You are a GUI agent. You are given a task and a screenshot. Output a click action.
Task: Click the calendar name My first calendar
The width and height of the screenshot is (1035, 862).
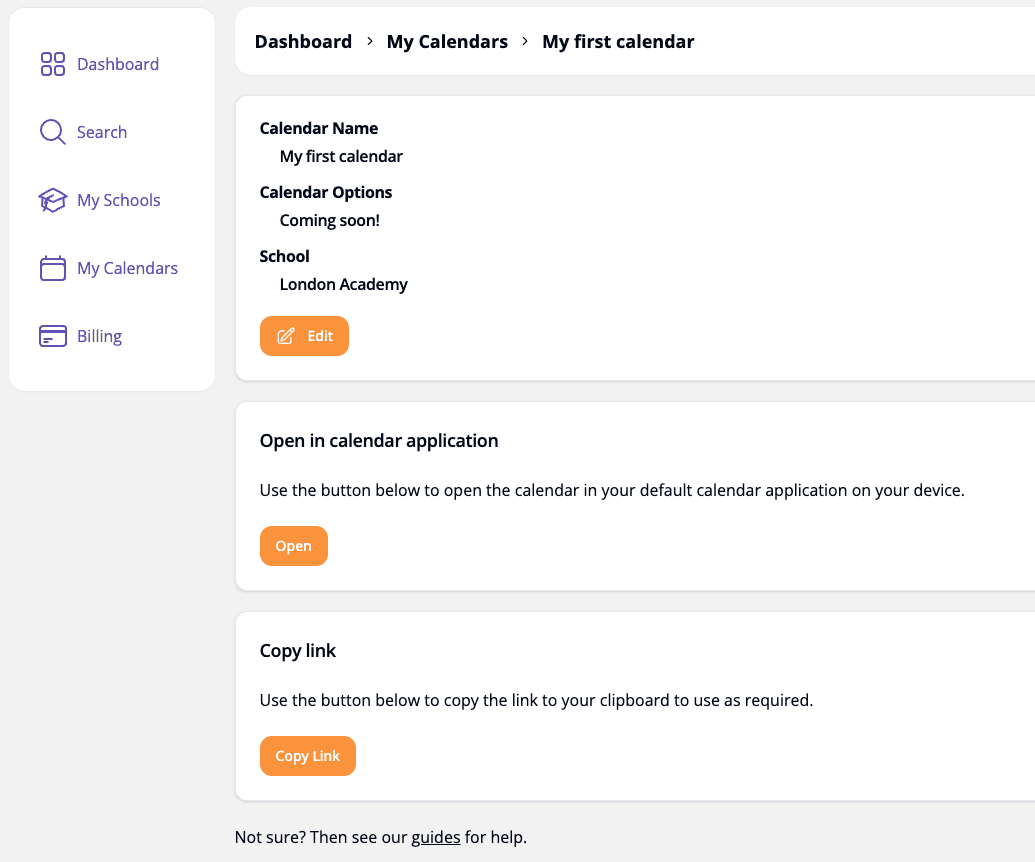[341, 156]
